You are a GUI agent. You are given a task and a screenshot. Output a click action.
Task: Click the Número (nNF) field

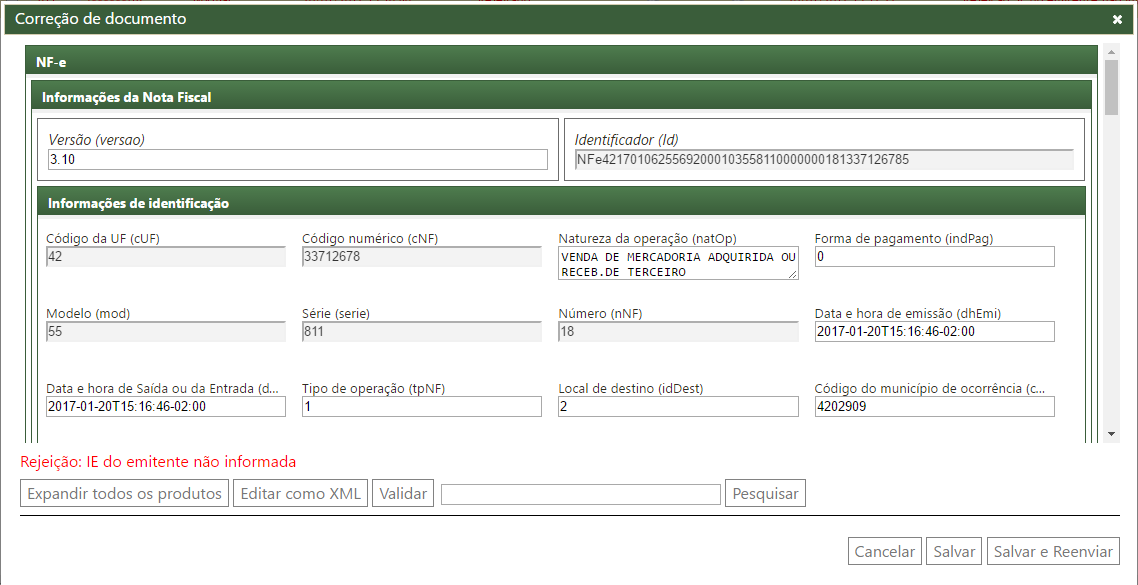(x=679, y=332)
